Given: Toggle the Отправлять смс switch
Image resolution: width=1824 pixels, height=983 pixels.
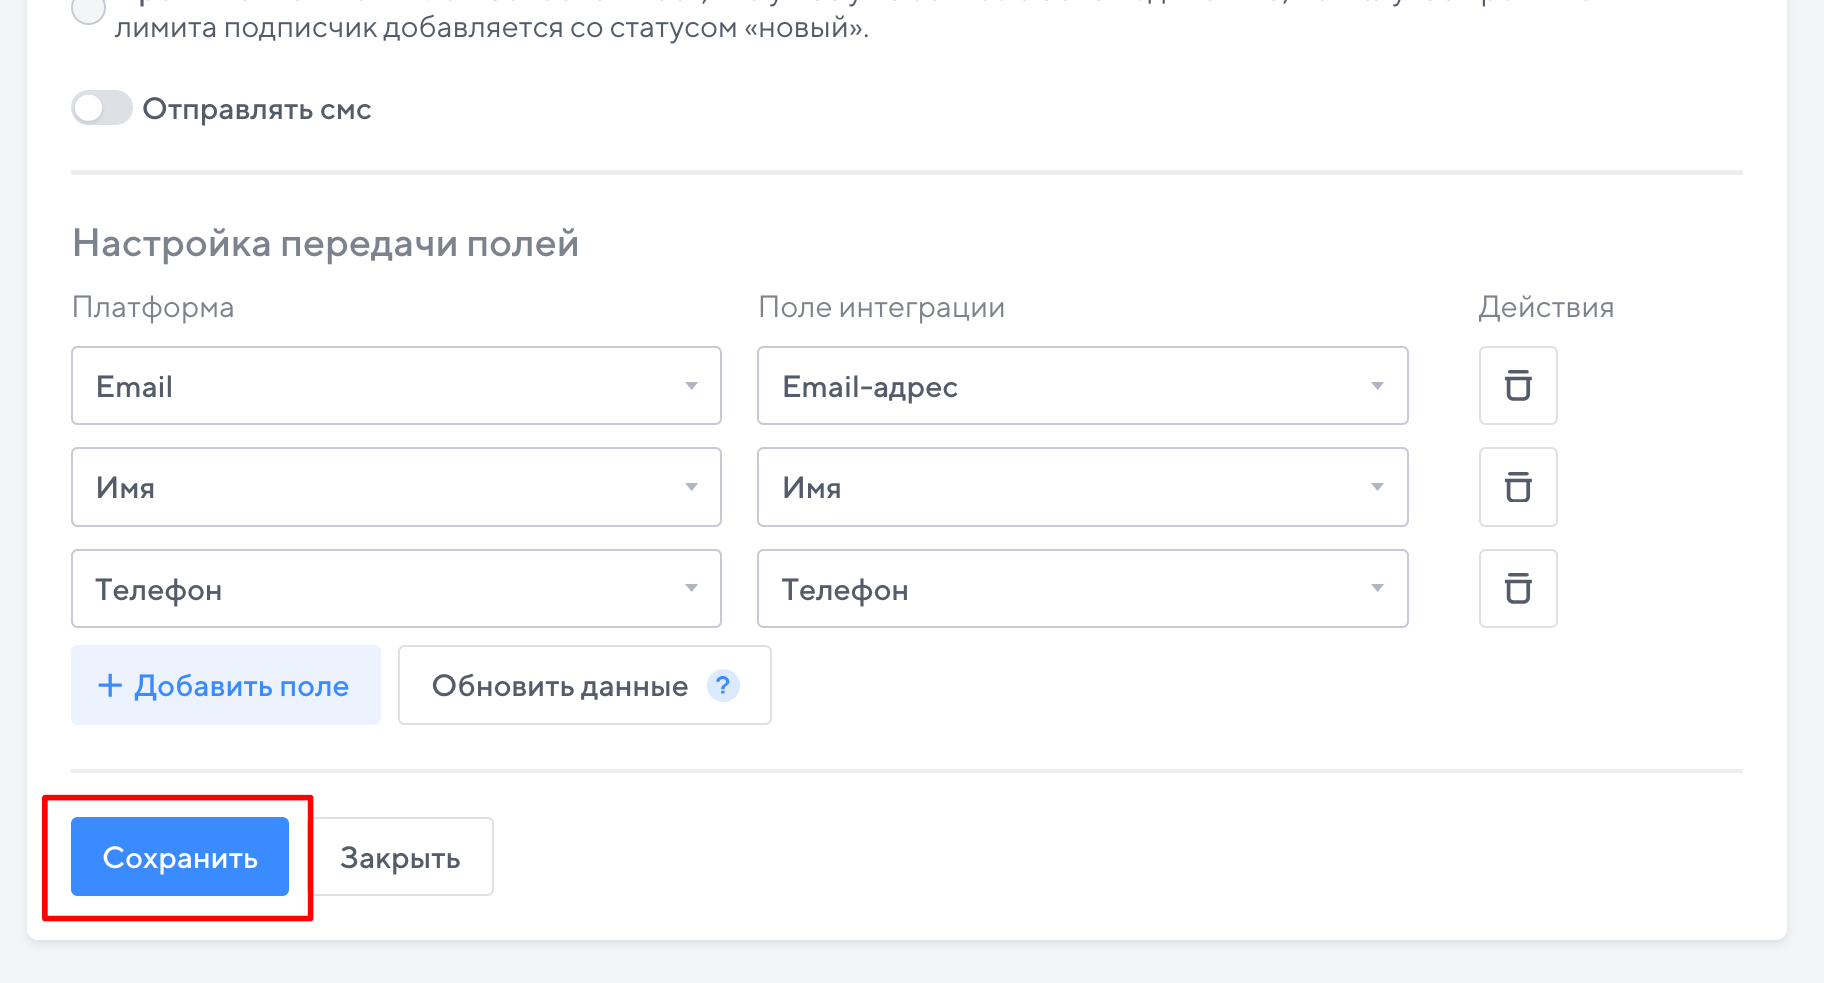Looking at the screenshot, I should (102, 108).
